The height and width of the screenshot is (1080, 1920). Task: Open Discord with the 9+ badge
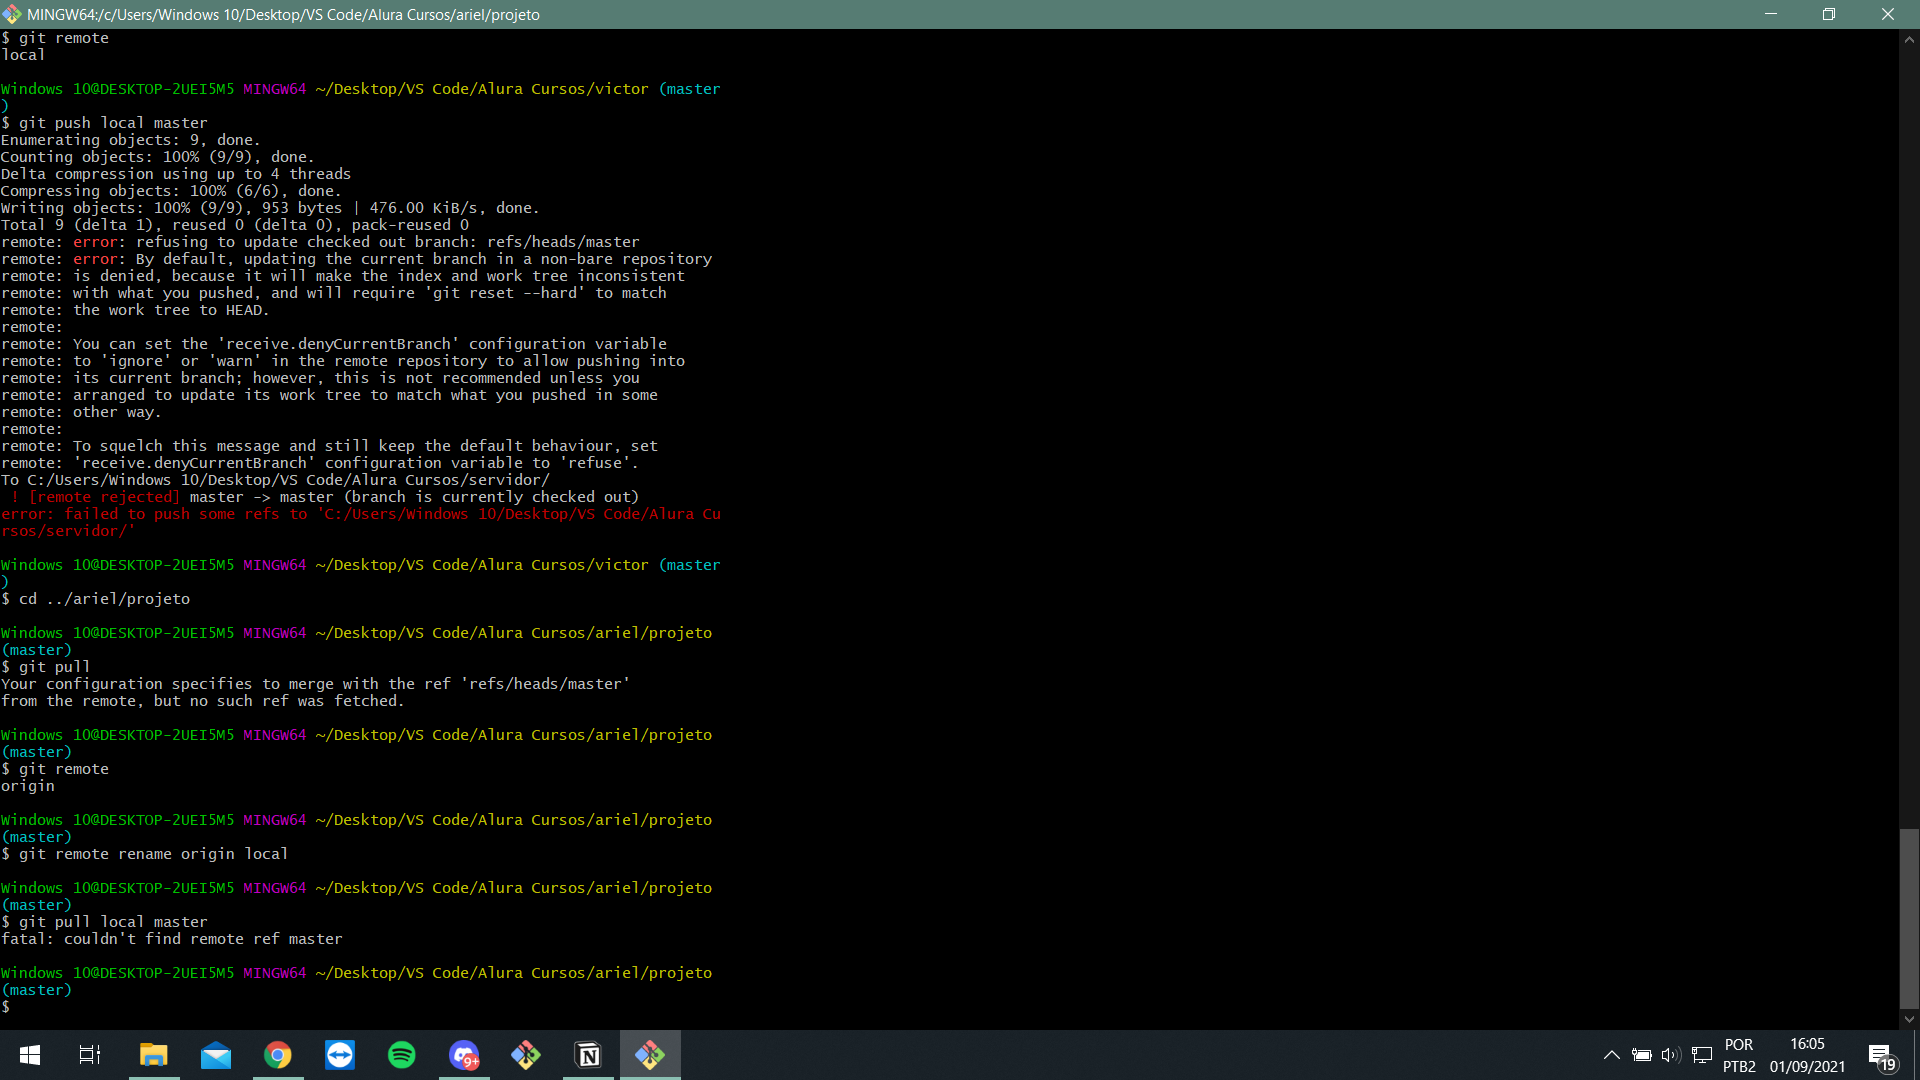pos(464,1055)
